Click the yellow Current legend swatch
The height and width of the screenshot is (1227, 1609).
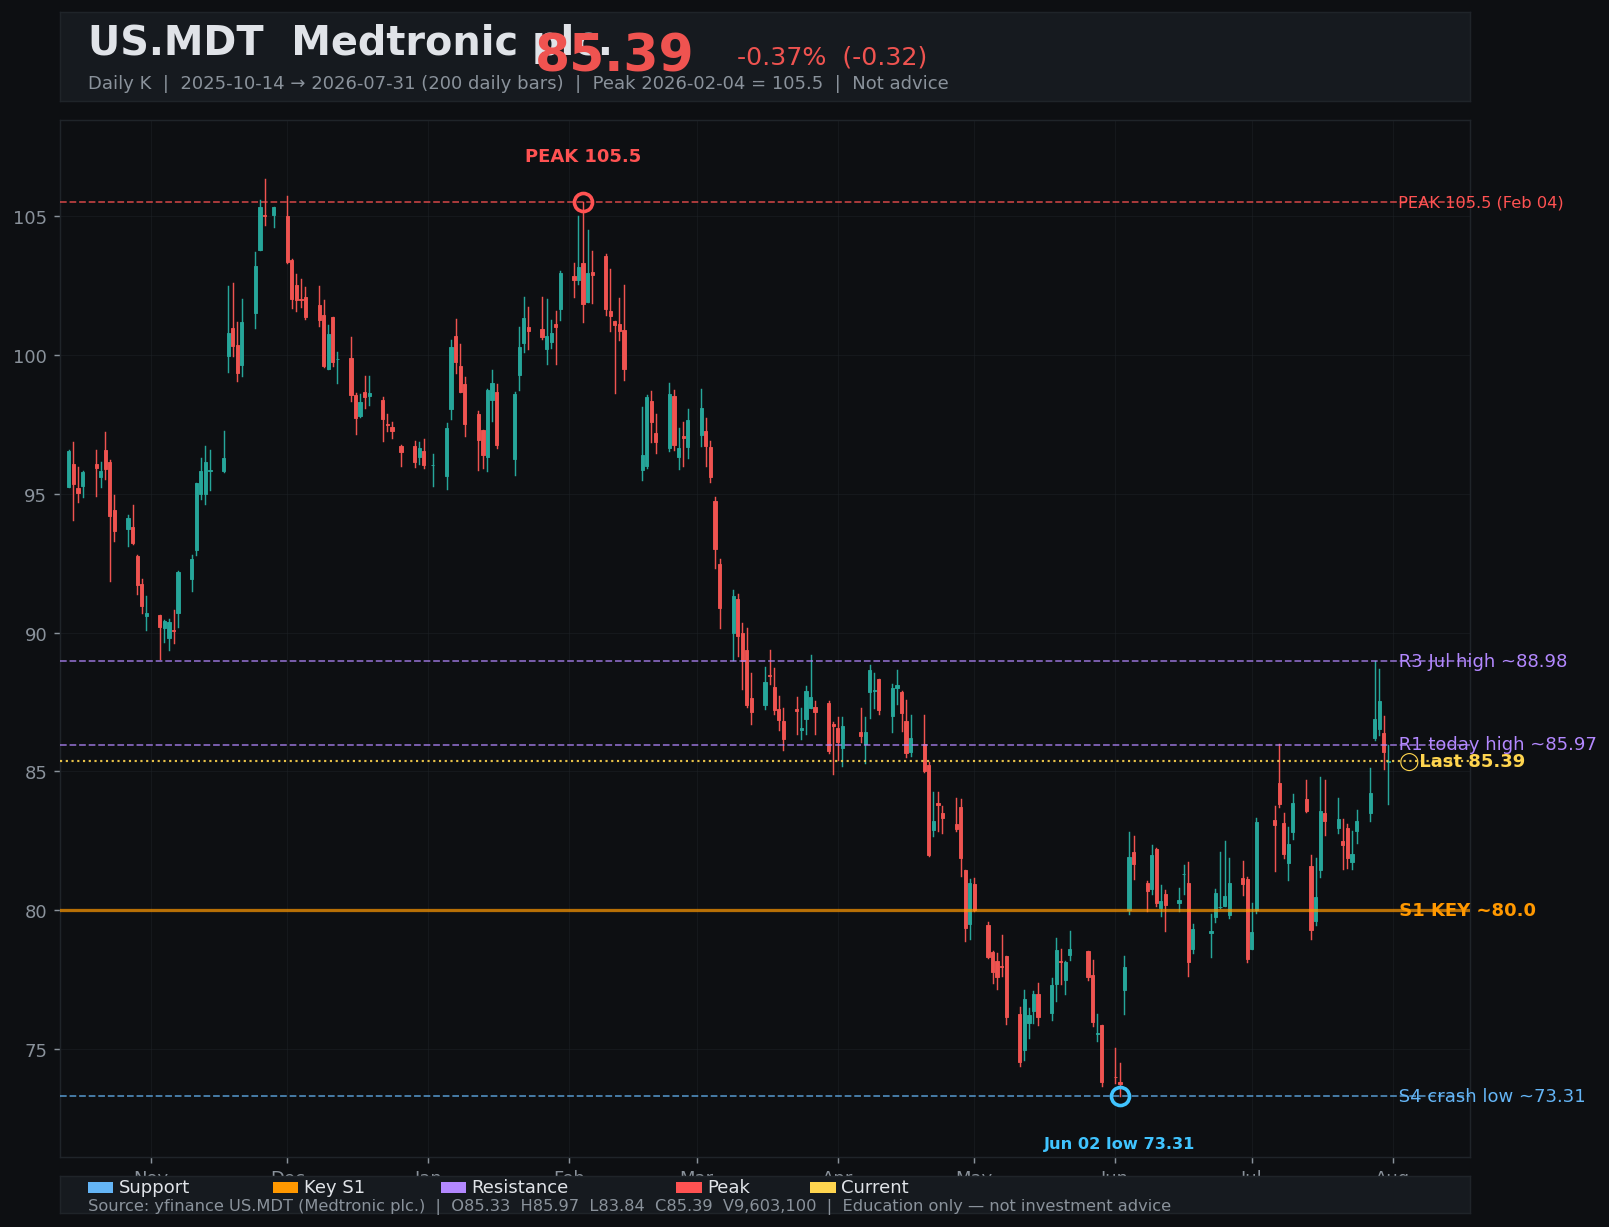pos(823,1188)
